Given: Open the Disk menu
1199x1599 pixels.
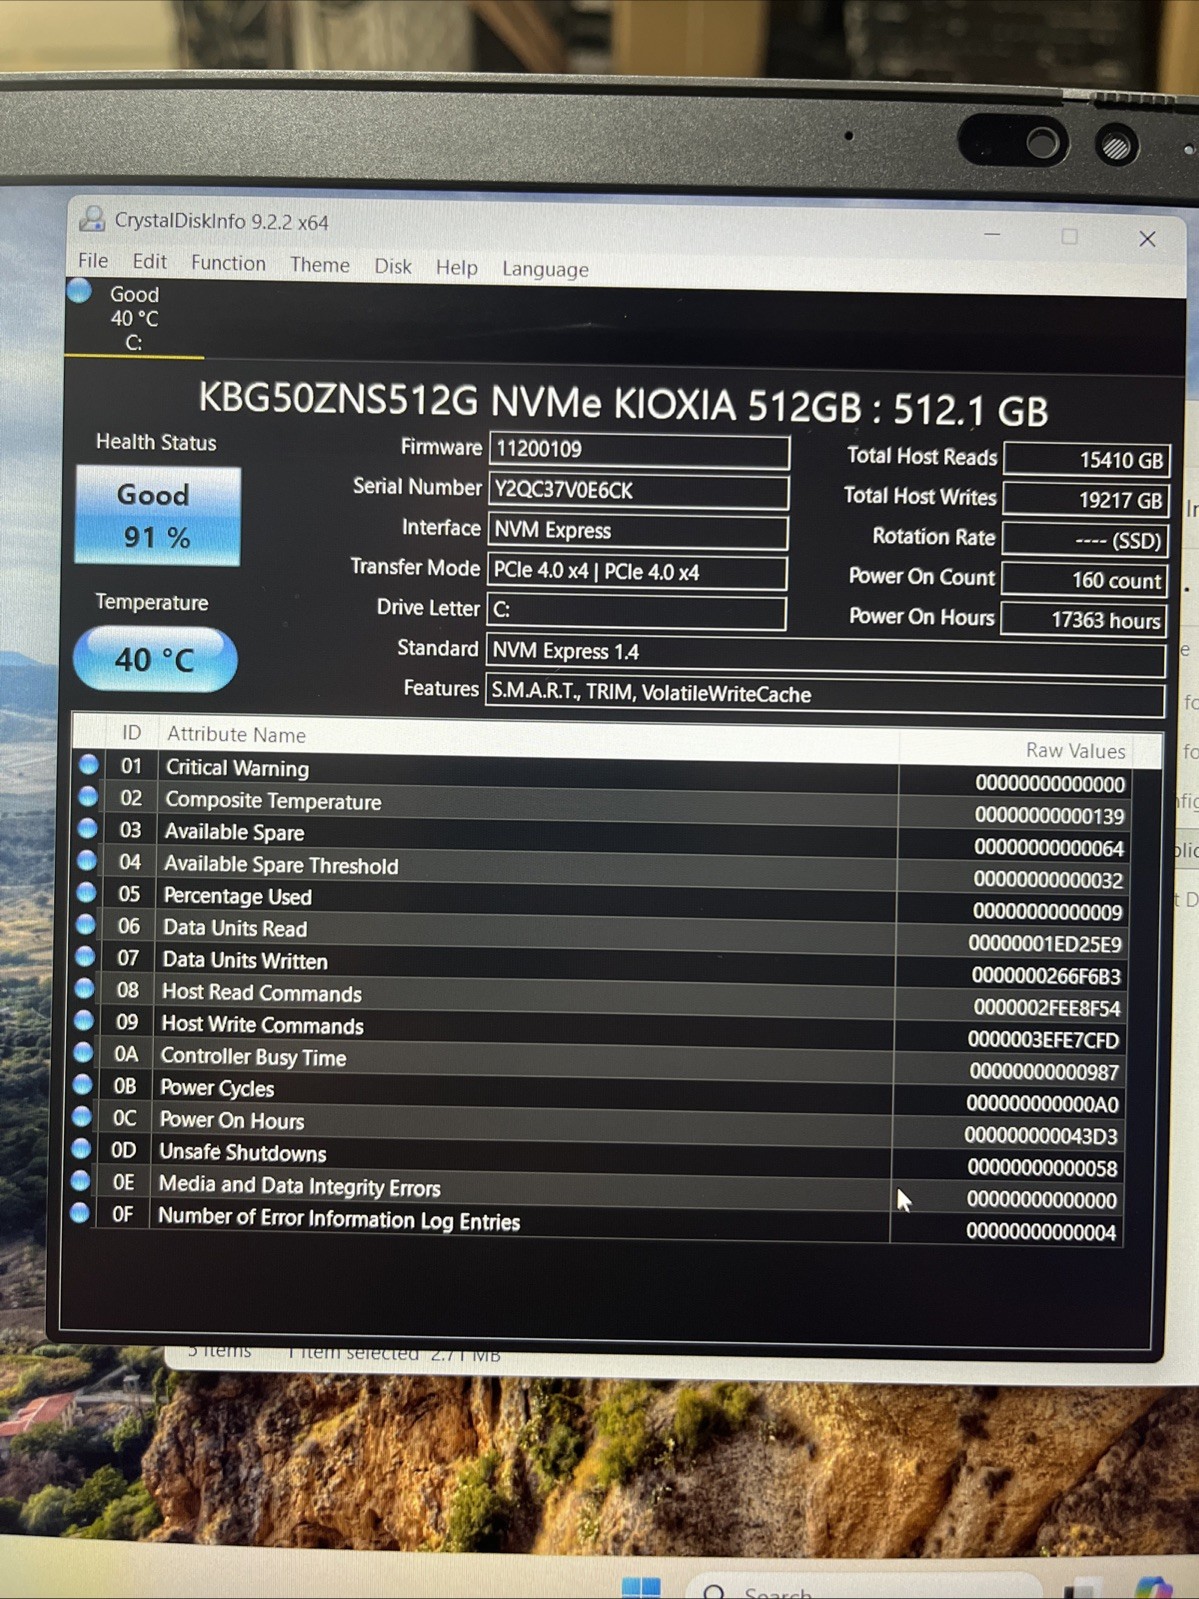Looking at the screenshot, I should coord(393,266).
